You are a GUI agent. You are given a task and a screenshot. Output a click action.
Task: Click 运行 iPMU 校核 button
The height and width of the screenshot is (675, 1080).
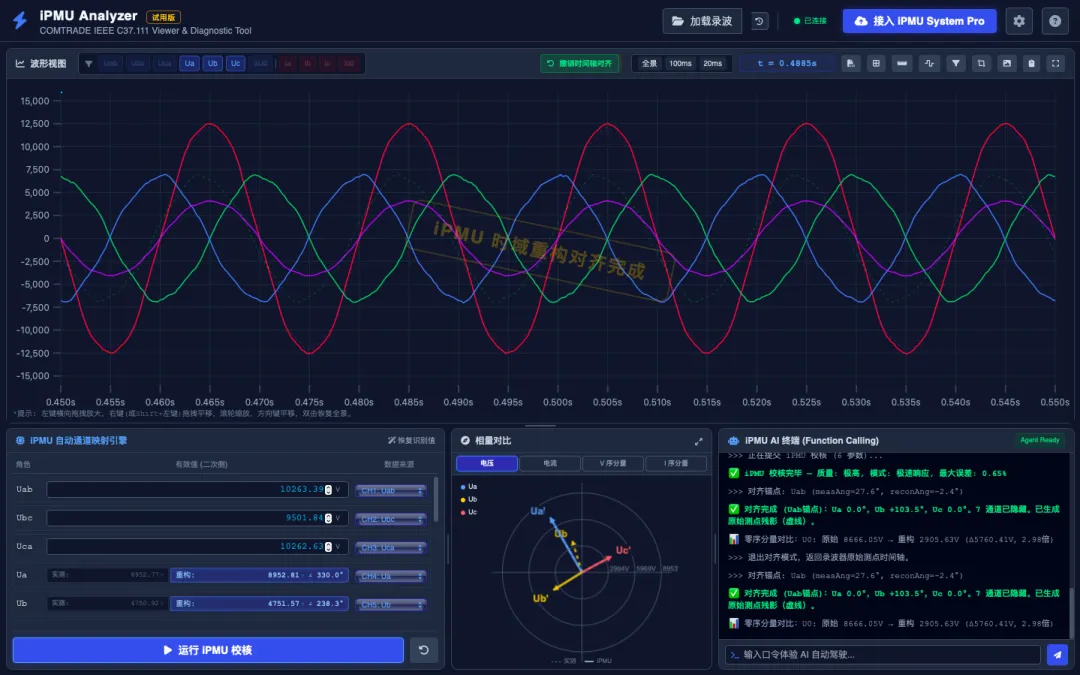pyautogui.click(x=208, y=650)
